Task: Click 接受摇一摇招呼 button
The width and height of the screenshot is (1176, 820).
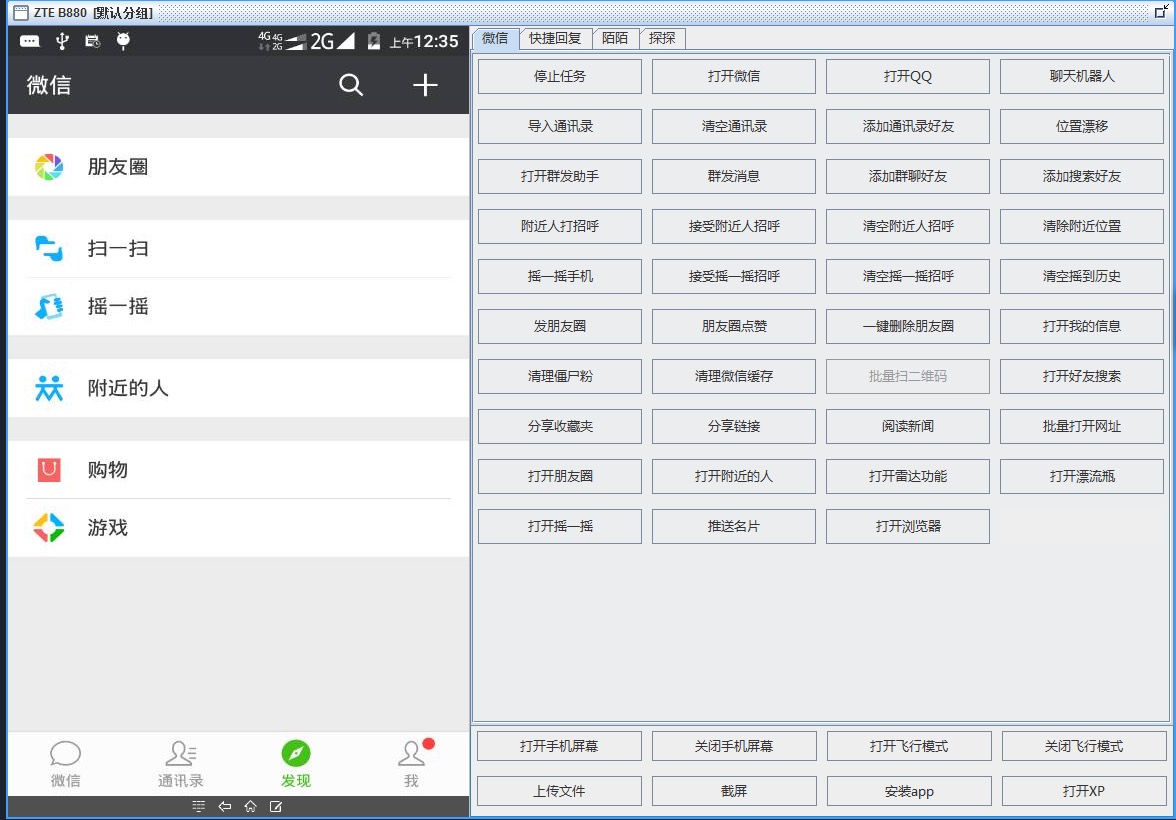Action: [734, 276]
